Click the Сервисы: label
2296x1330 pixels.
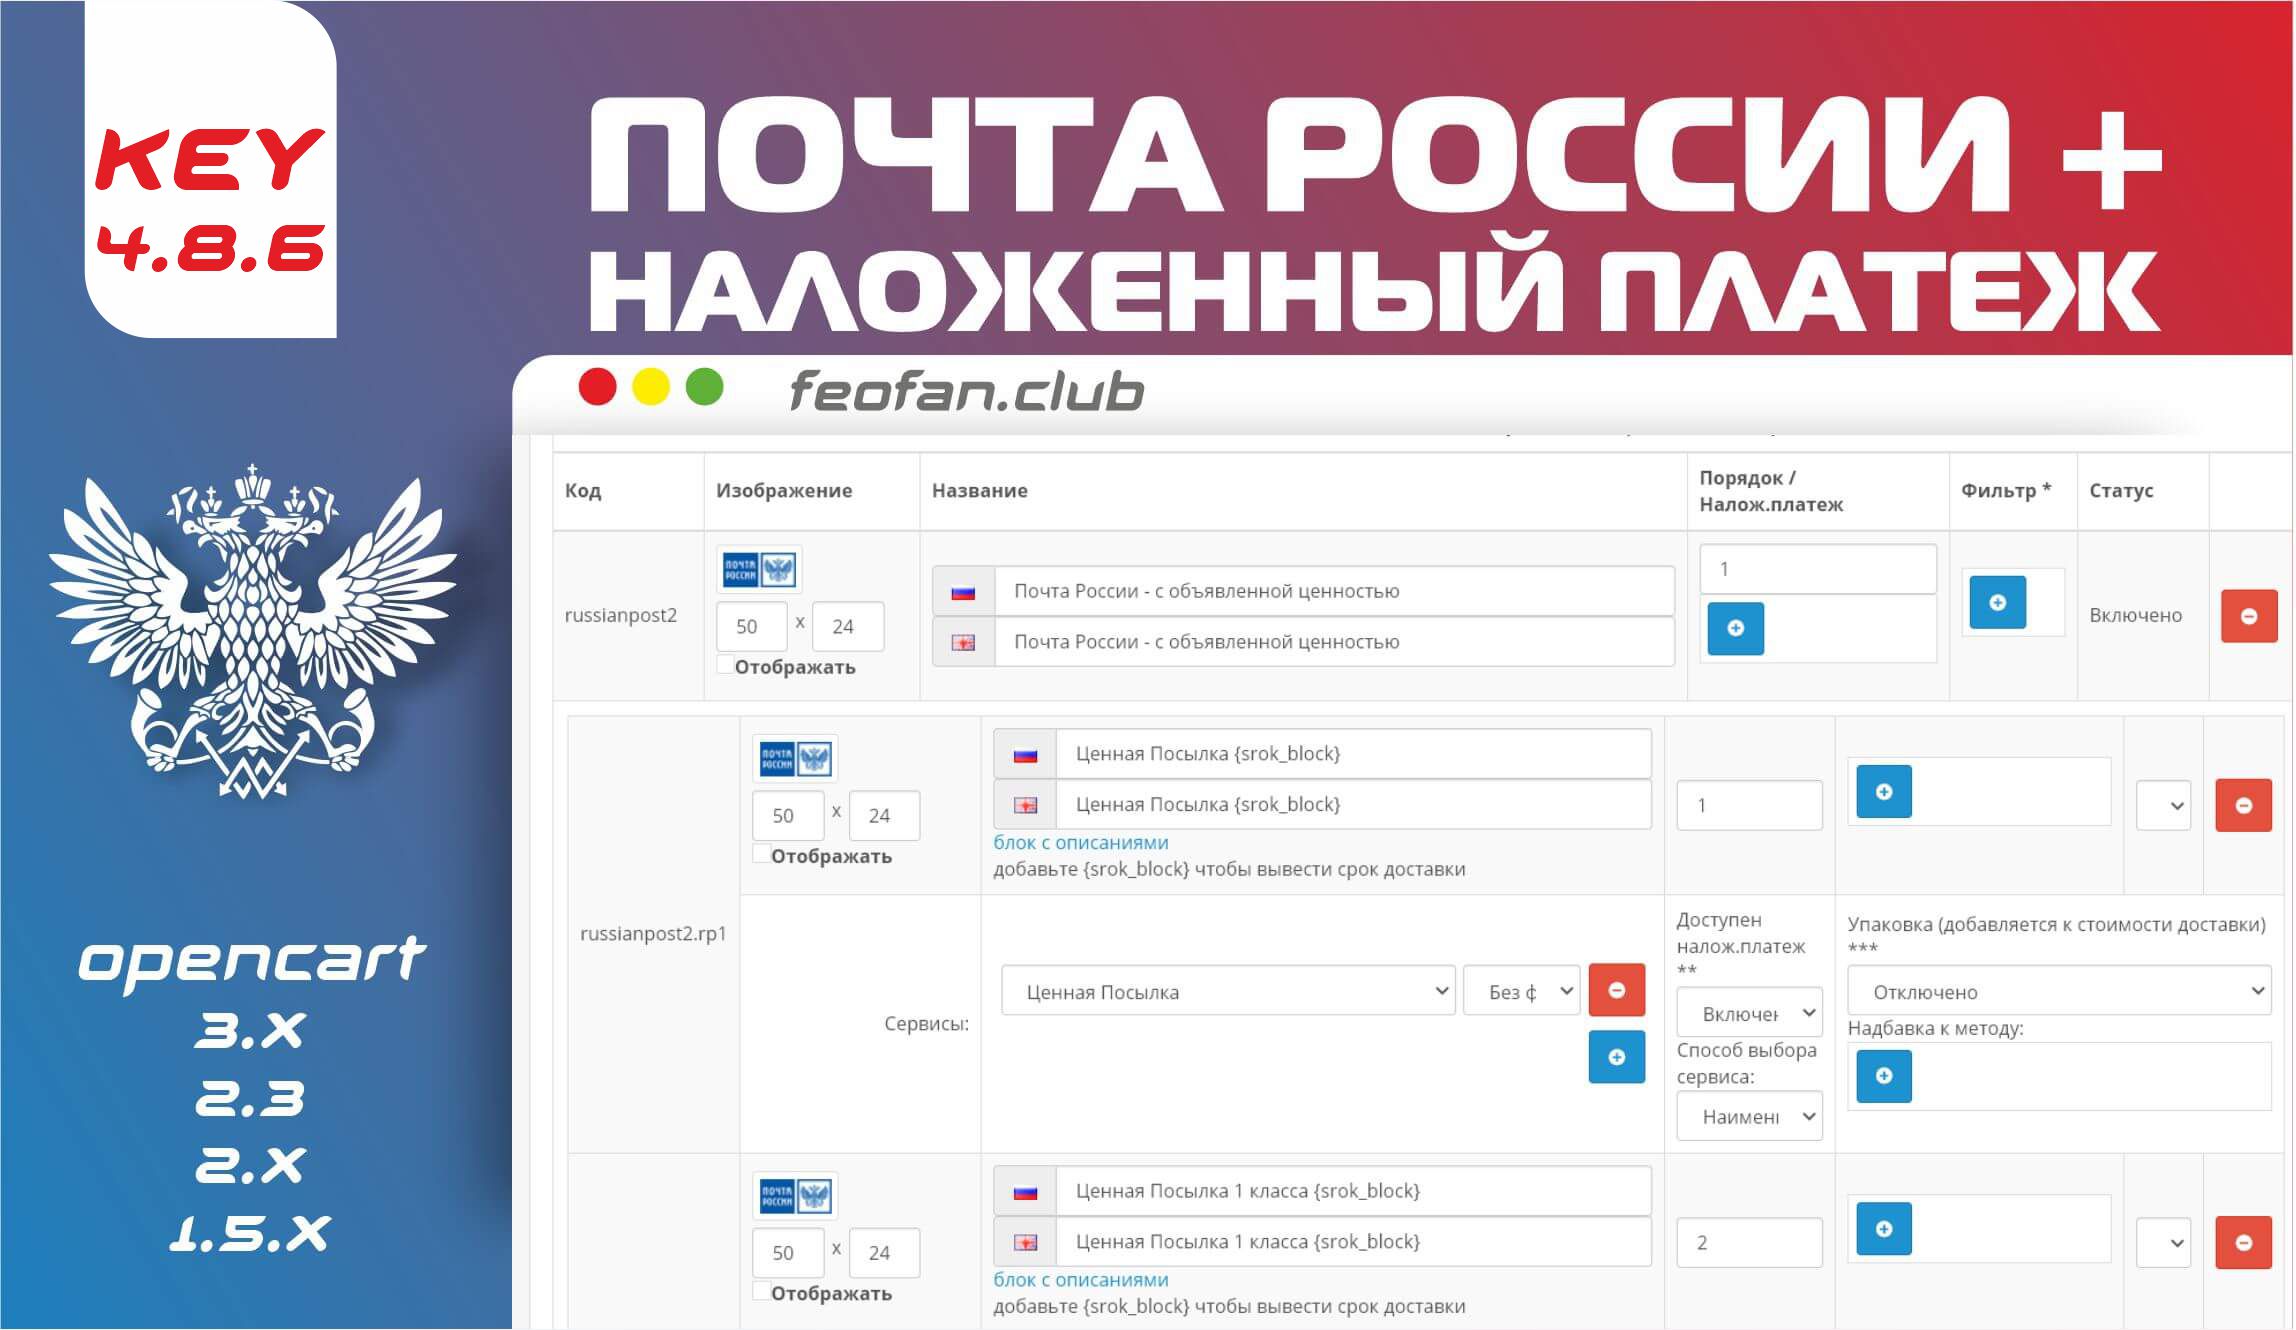(927, 1024)
